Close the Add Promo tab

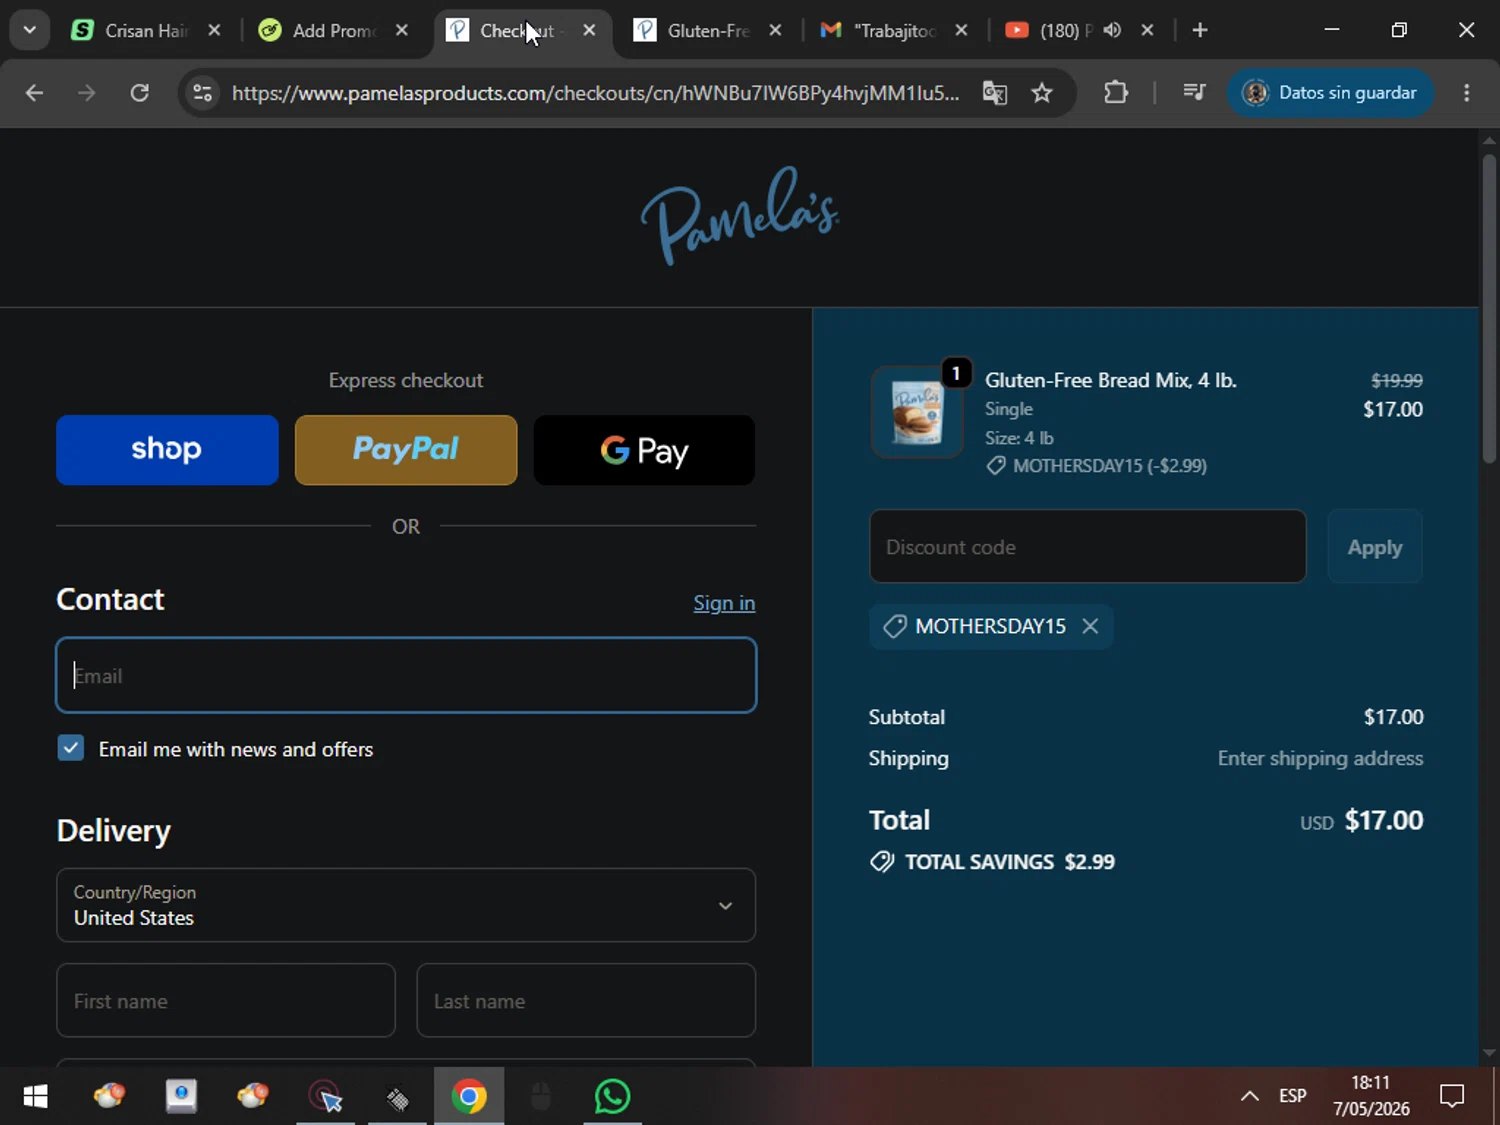[402, 30]
